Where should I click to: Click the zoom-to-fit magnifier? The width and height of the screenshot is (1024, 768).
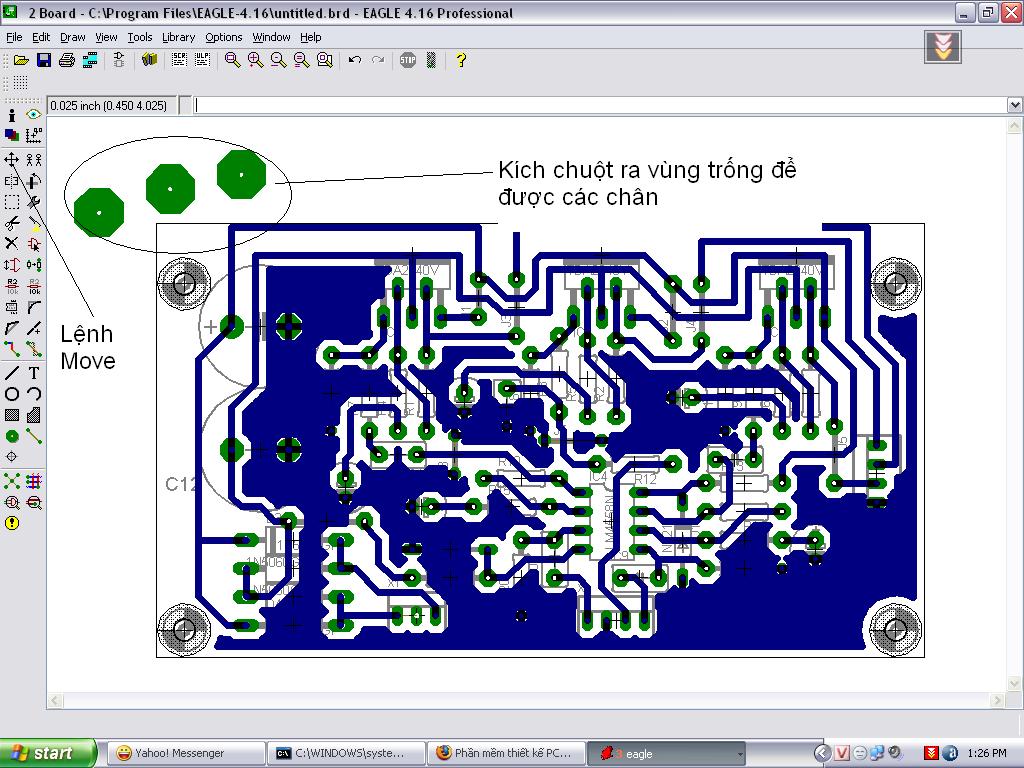pos(232,60)
